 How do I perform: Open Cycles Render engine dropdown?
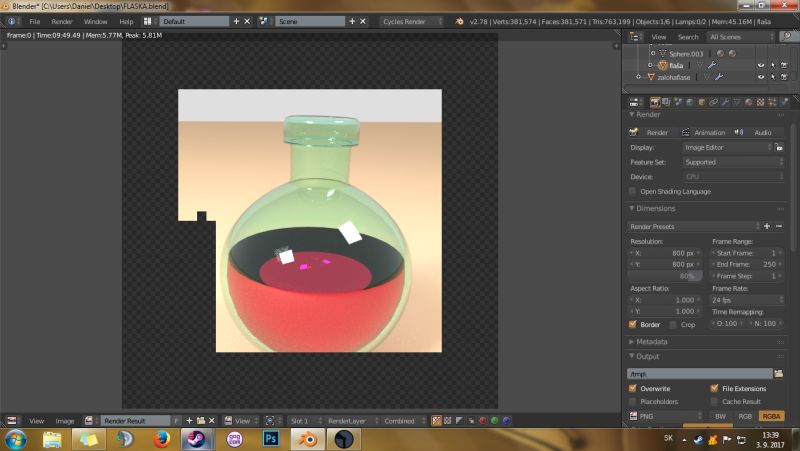click(412, 21)
